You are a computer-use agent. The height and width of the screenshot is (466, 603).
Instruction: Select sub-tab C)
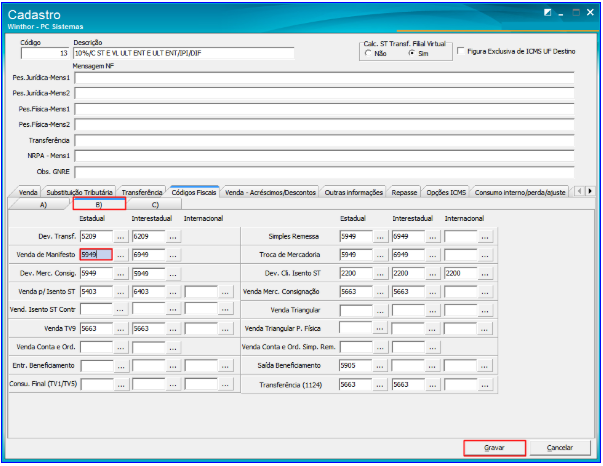point(155,205)
